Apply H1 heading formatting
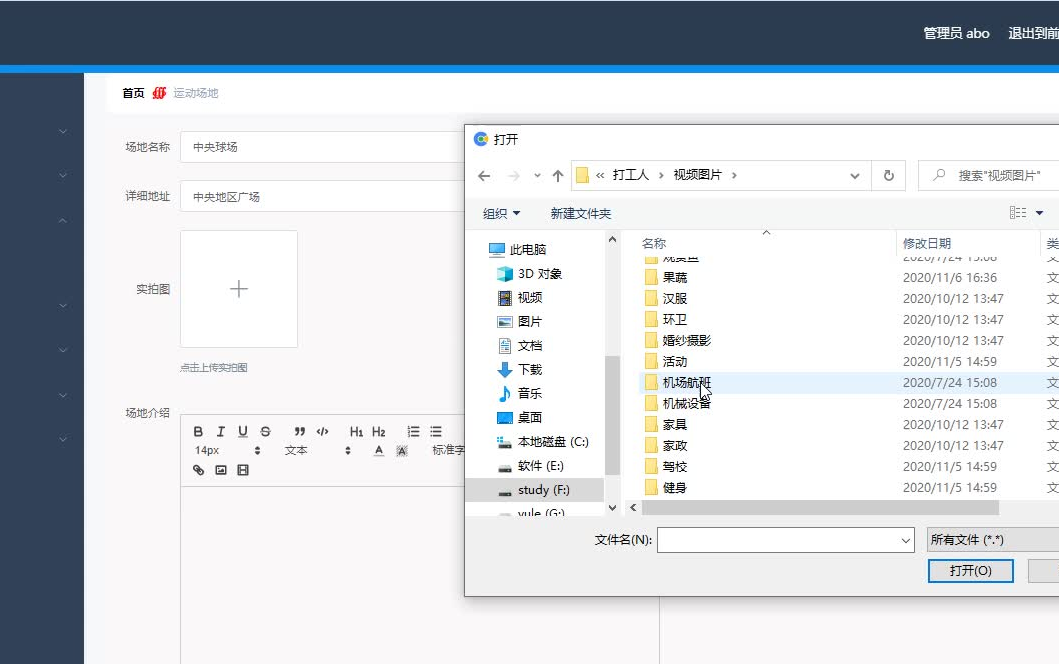The image size is (1059, 664). point(356,431)
